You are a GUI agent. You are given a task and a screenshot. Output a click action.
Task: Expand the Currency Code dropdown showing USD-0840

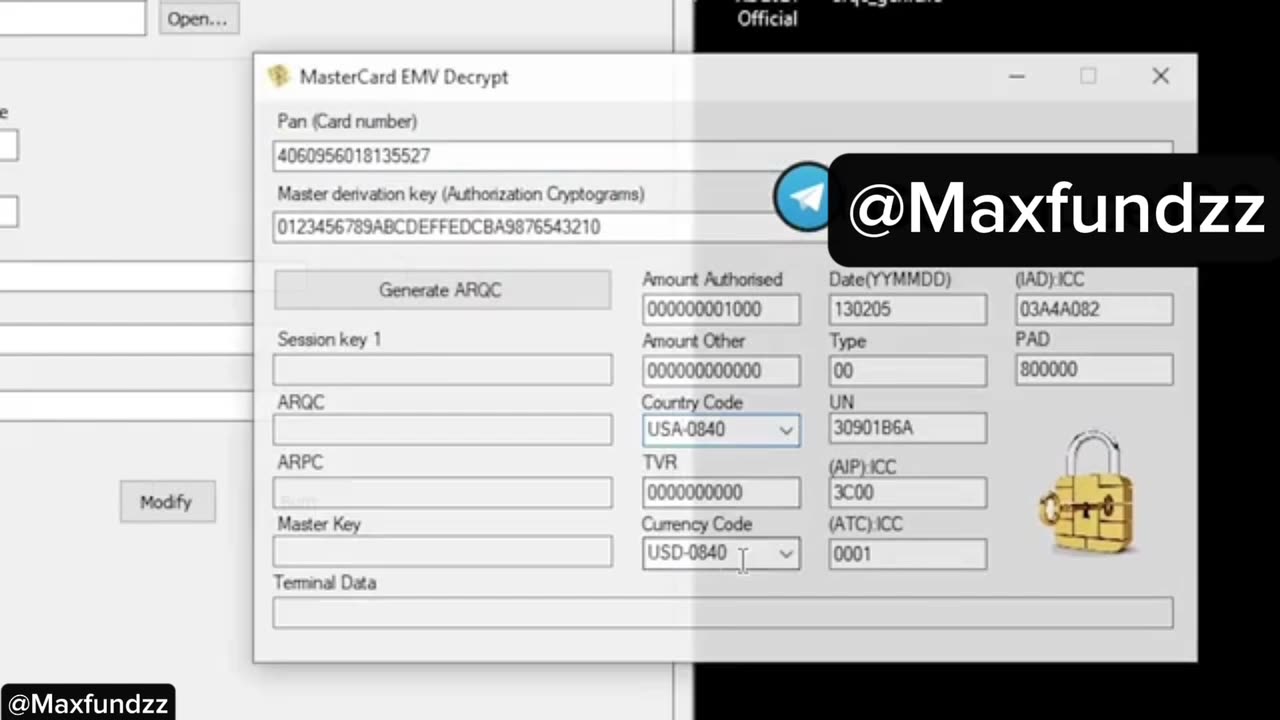click(721, 553)
